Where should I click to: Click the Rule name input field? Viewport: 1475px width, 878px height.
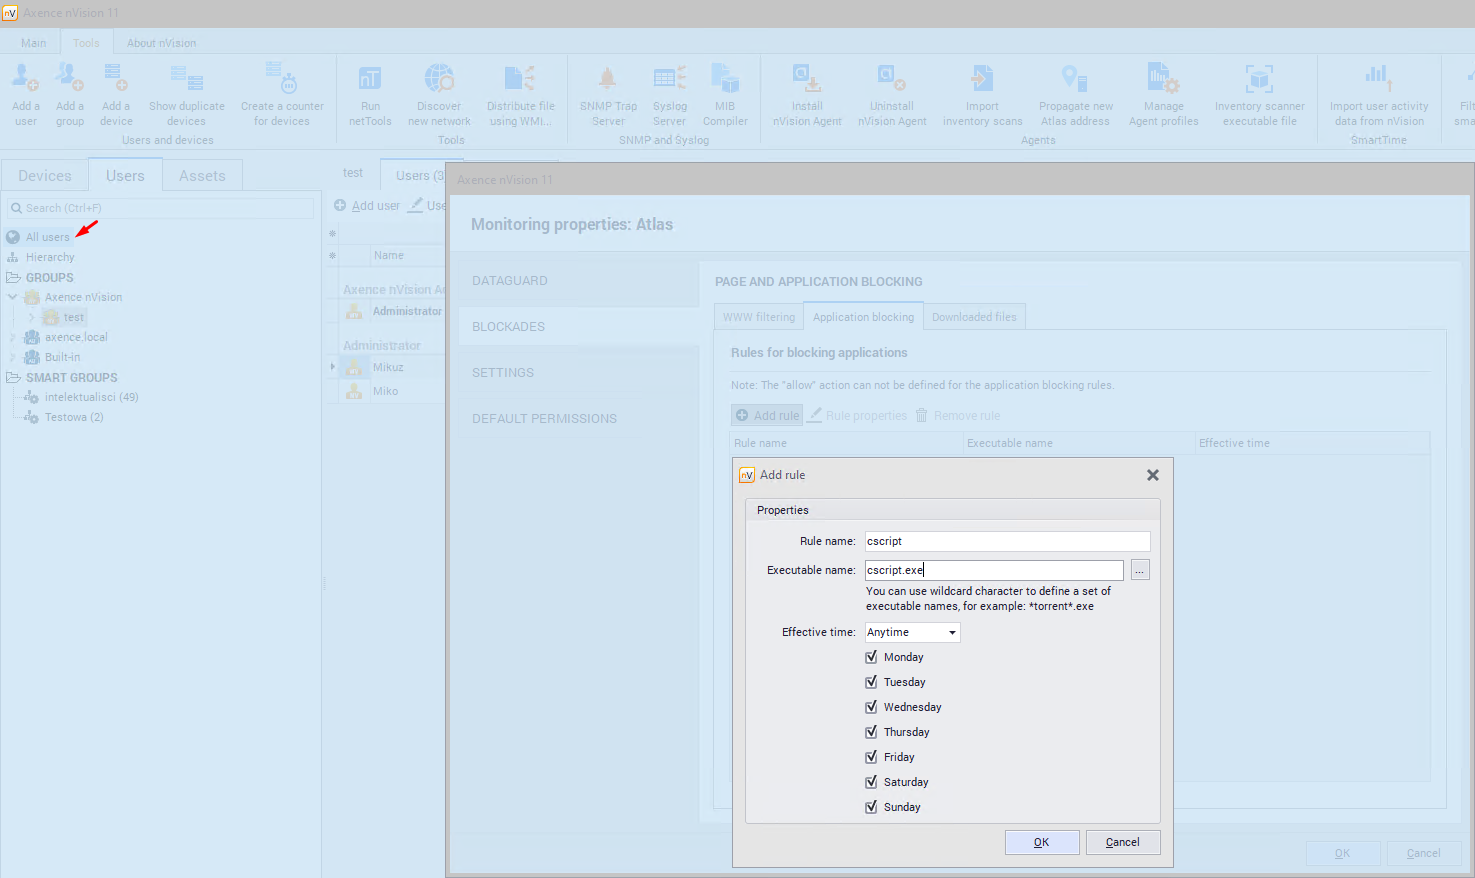pos(1006,541)
